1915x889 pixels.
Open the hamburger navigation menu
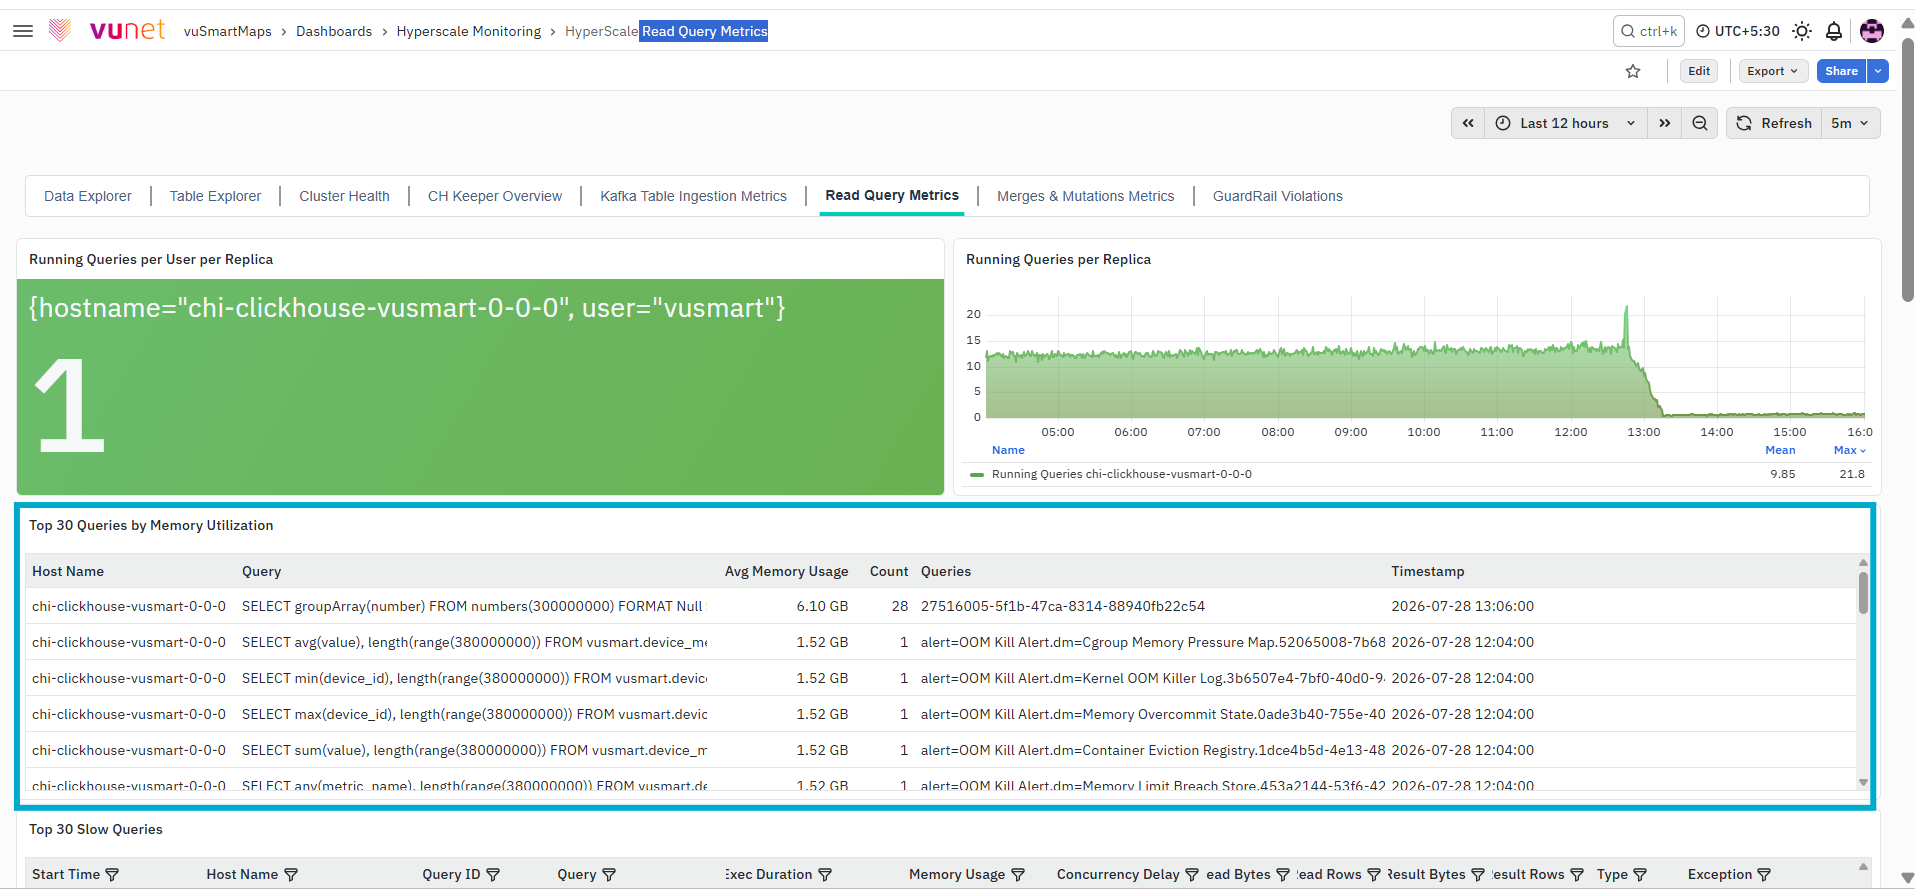click(23, 31)
